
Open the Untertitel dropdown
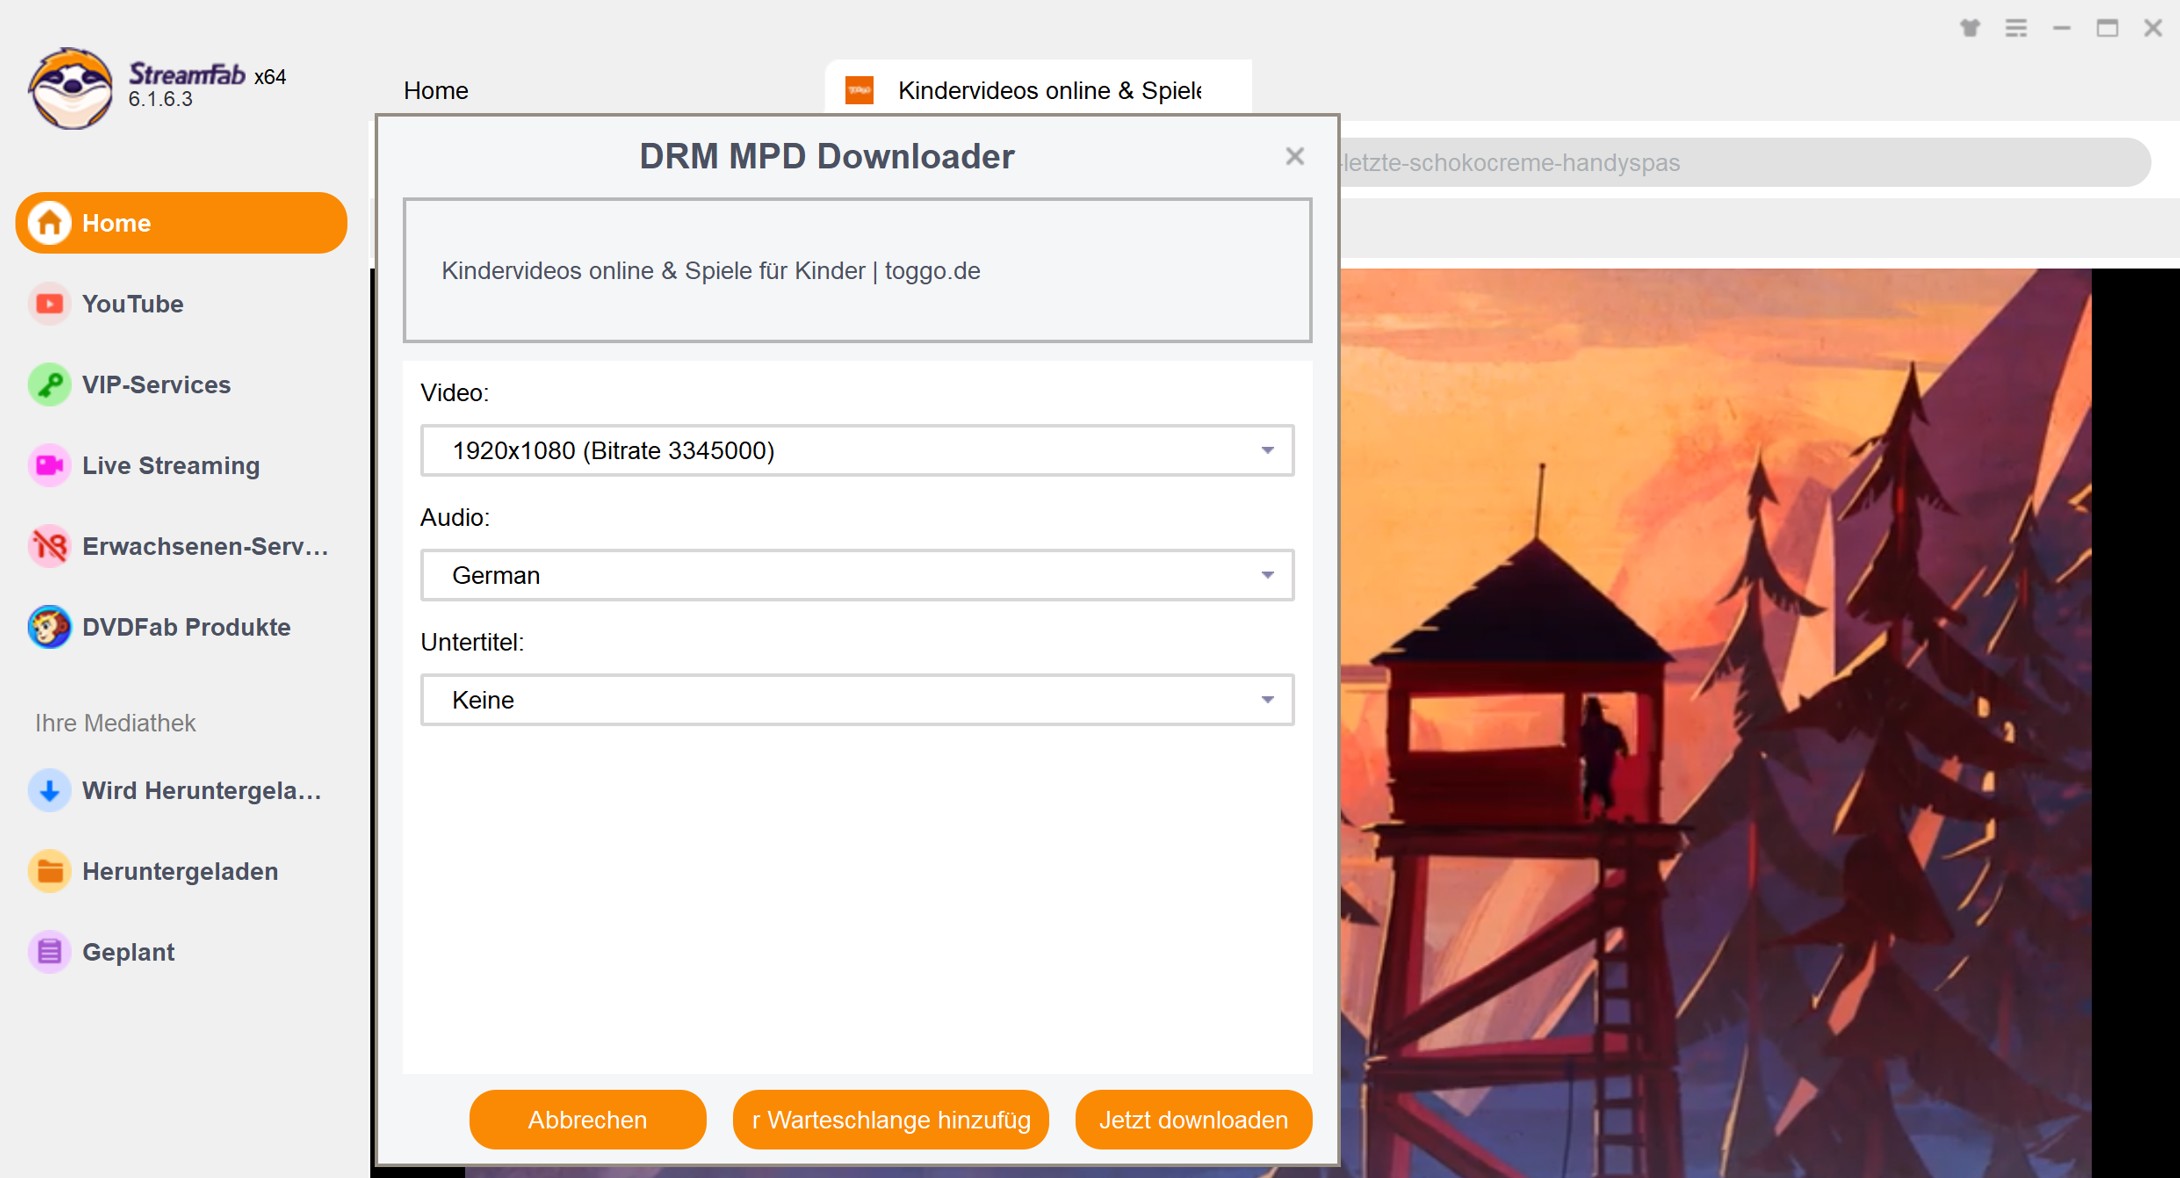[x=857, y=700]
